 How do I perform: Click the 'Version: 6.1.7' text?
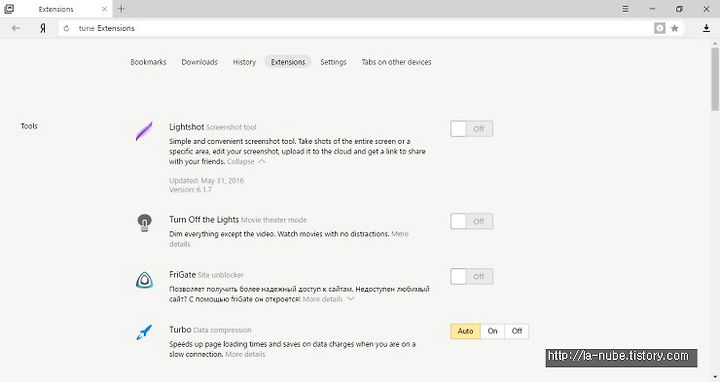pos(191,189)
